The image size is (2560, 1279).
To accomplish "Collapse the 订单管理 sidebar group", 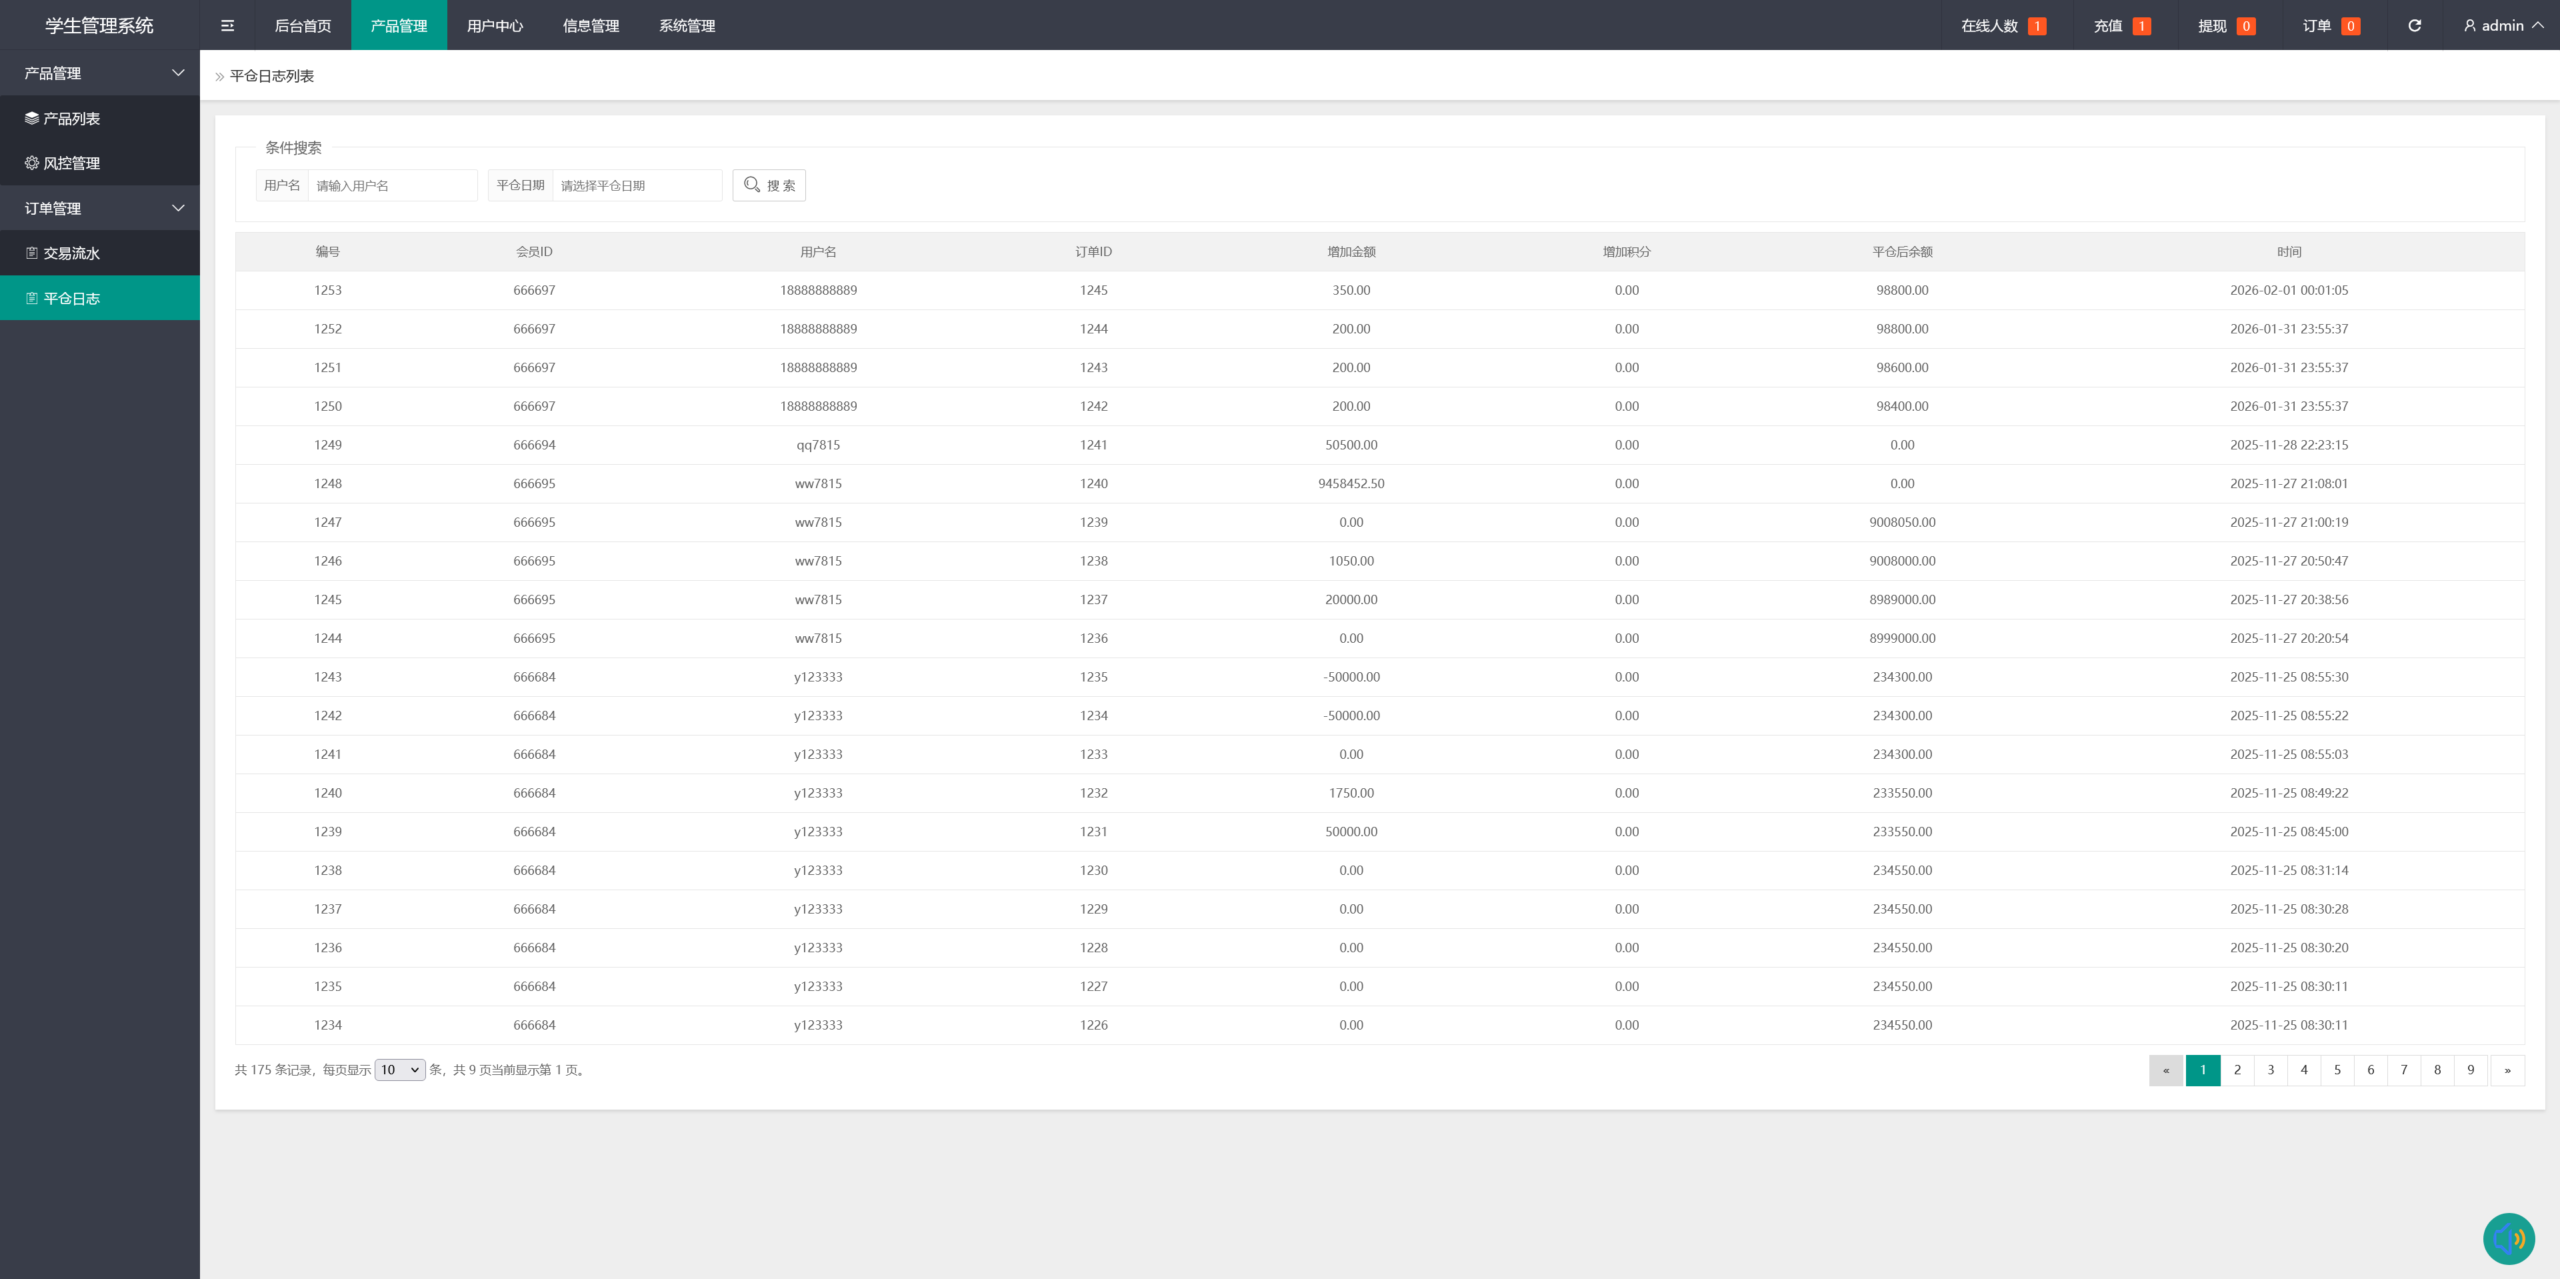I will pos(100,208).
